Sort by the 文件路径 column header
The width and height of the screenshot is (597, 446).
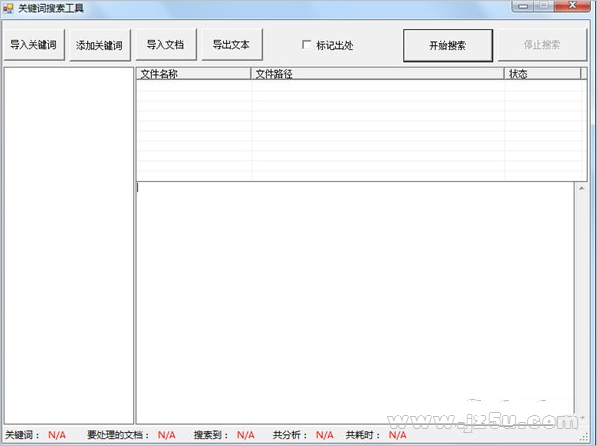point(377,74)
